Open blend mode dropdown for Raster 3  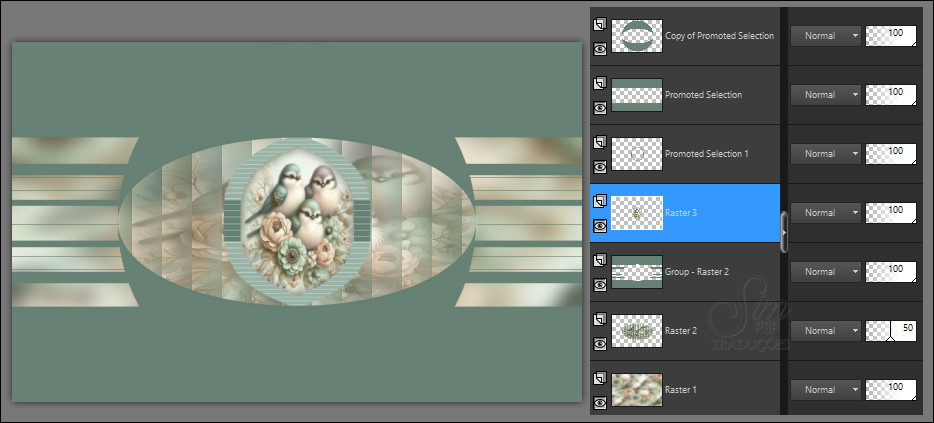click(825, 213)
